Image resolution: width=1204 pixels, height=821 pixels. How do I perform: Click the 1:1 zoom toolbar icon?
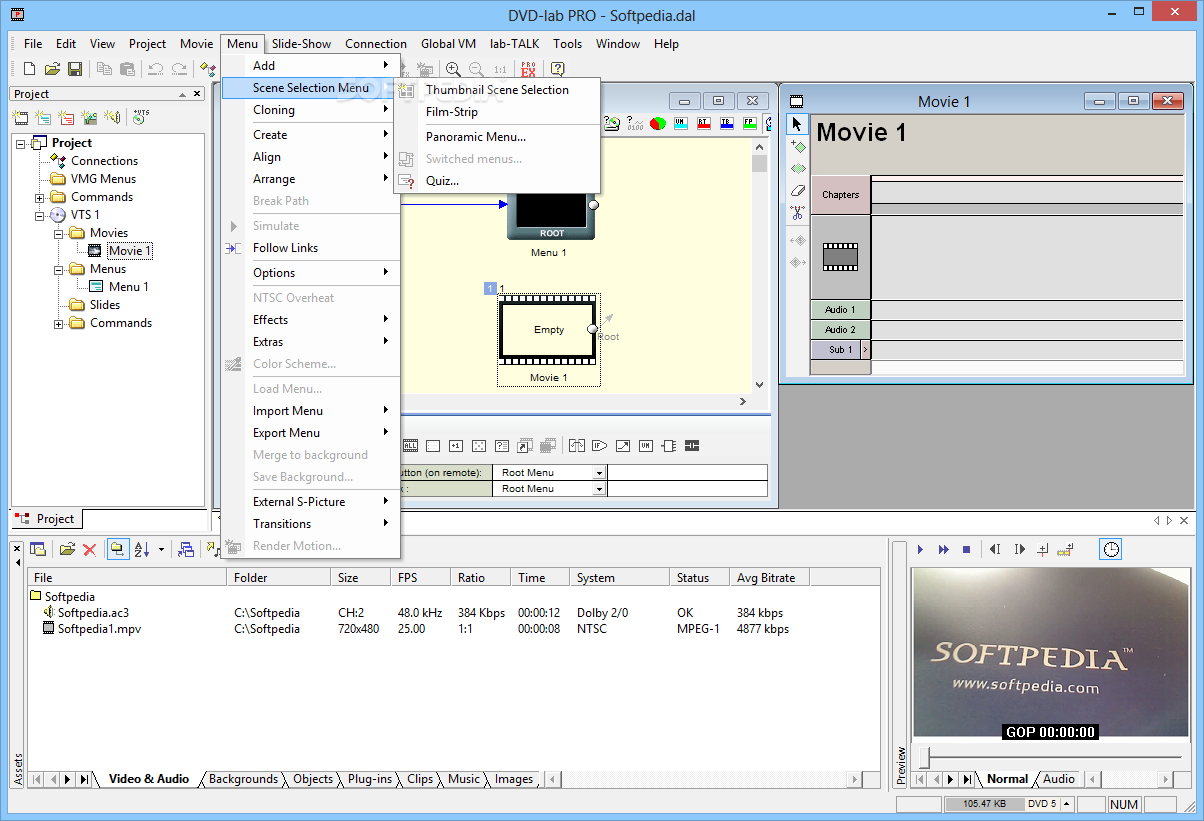point(500,69)
